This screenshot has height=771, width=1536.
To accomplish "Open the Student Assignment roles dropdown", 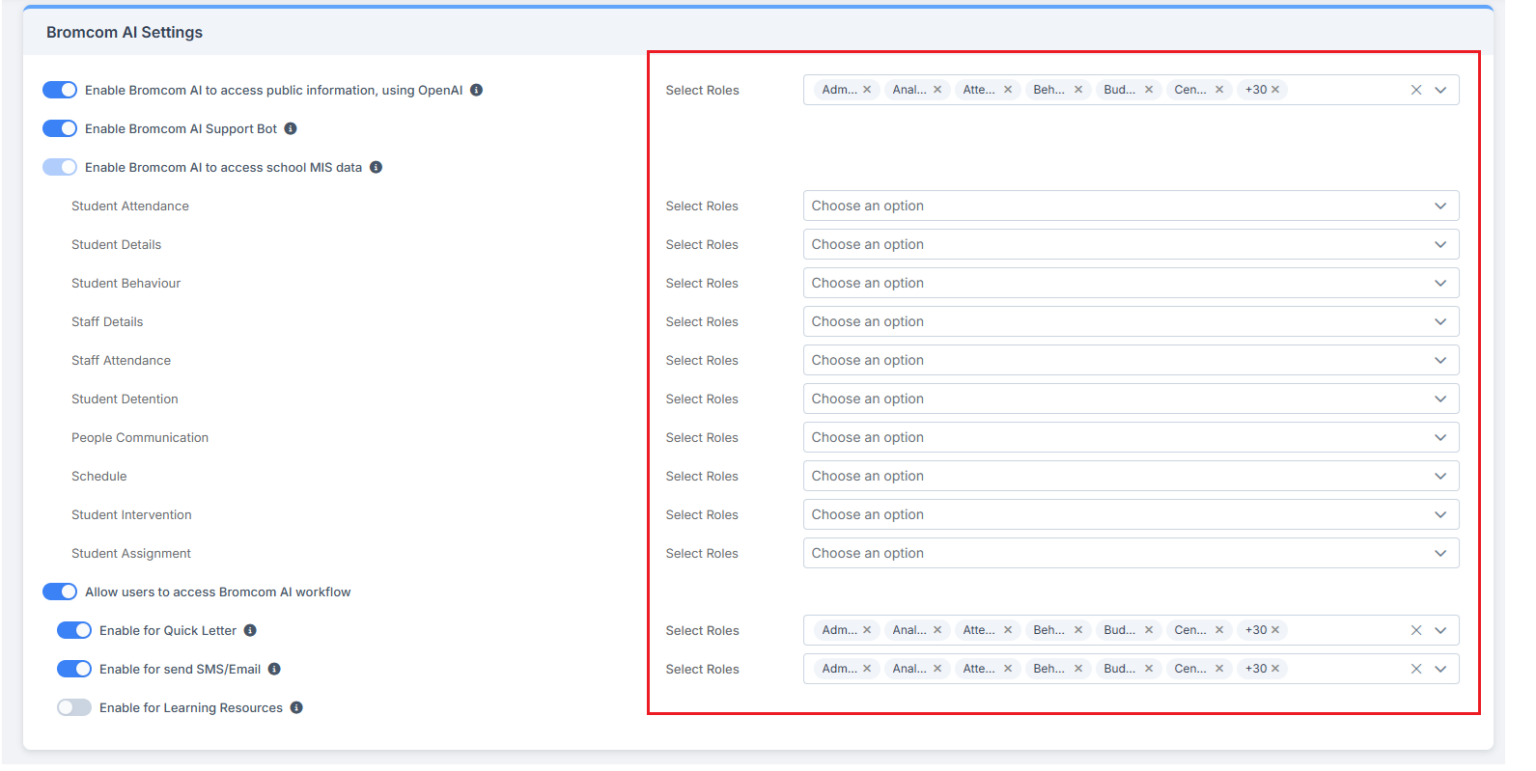I will 1130,554.
